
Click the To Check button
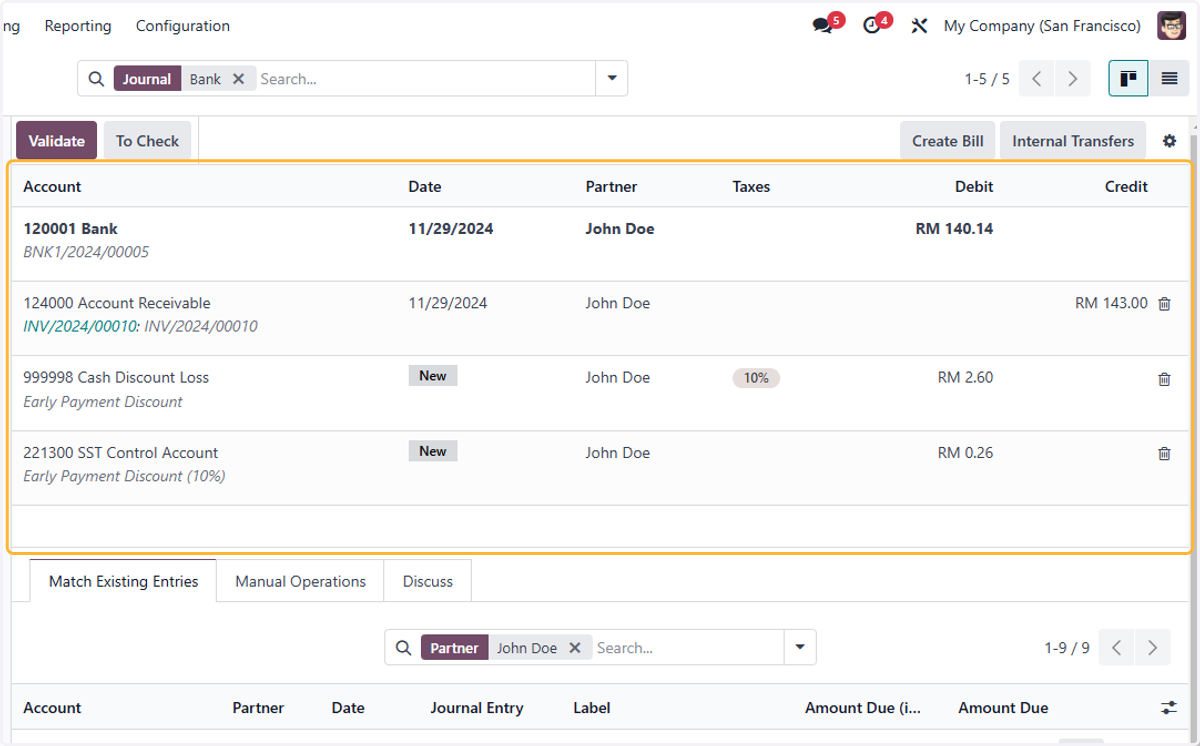coord(147,141)
